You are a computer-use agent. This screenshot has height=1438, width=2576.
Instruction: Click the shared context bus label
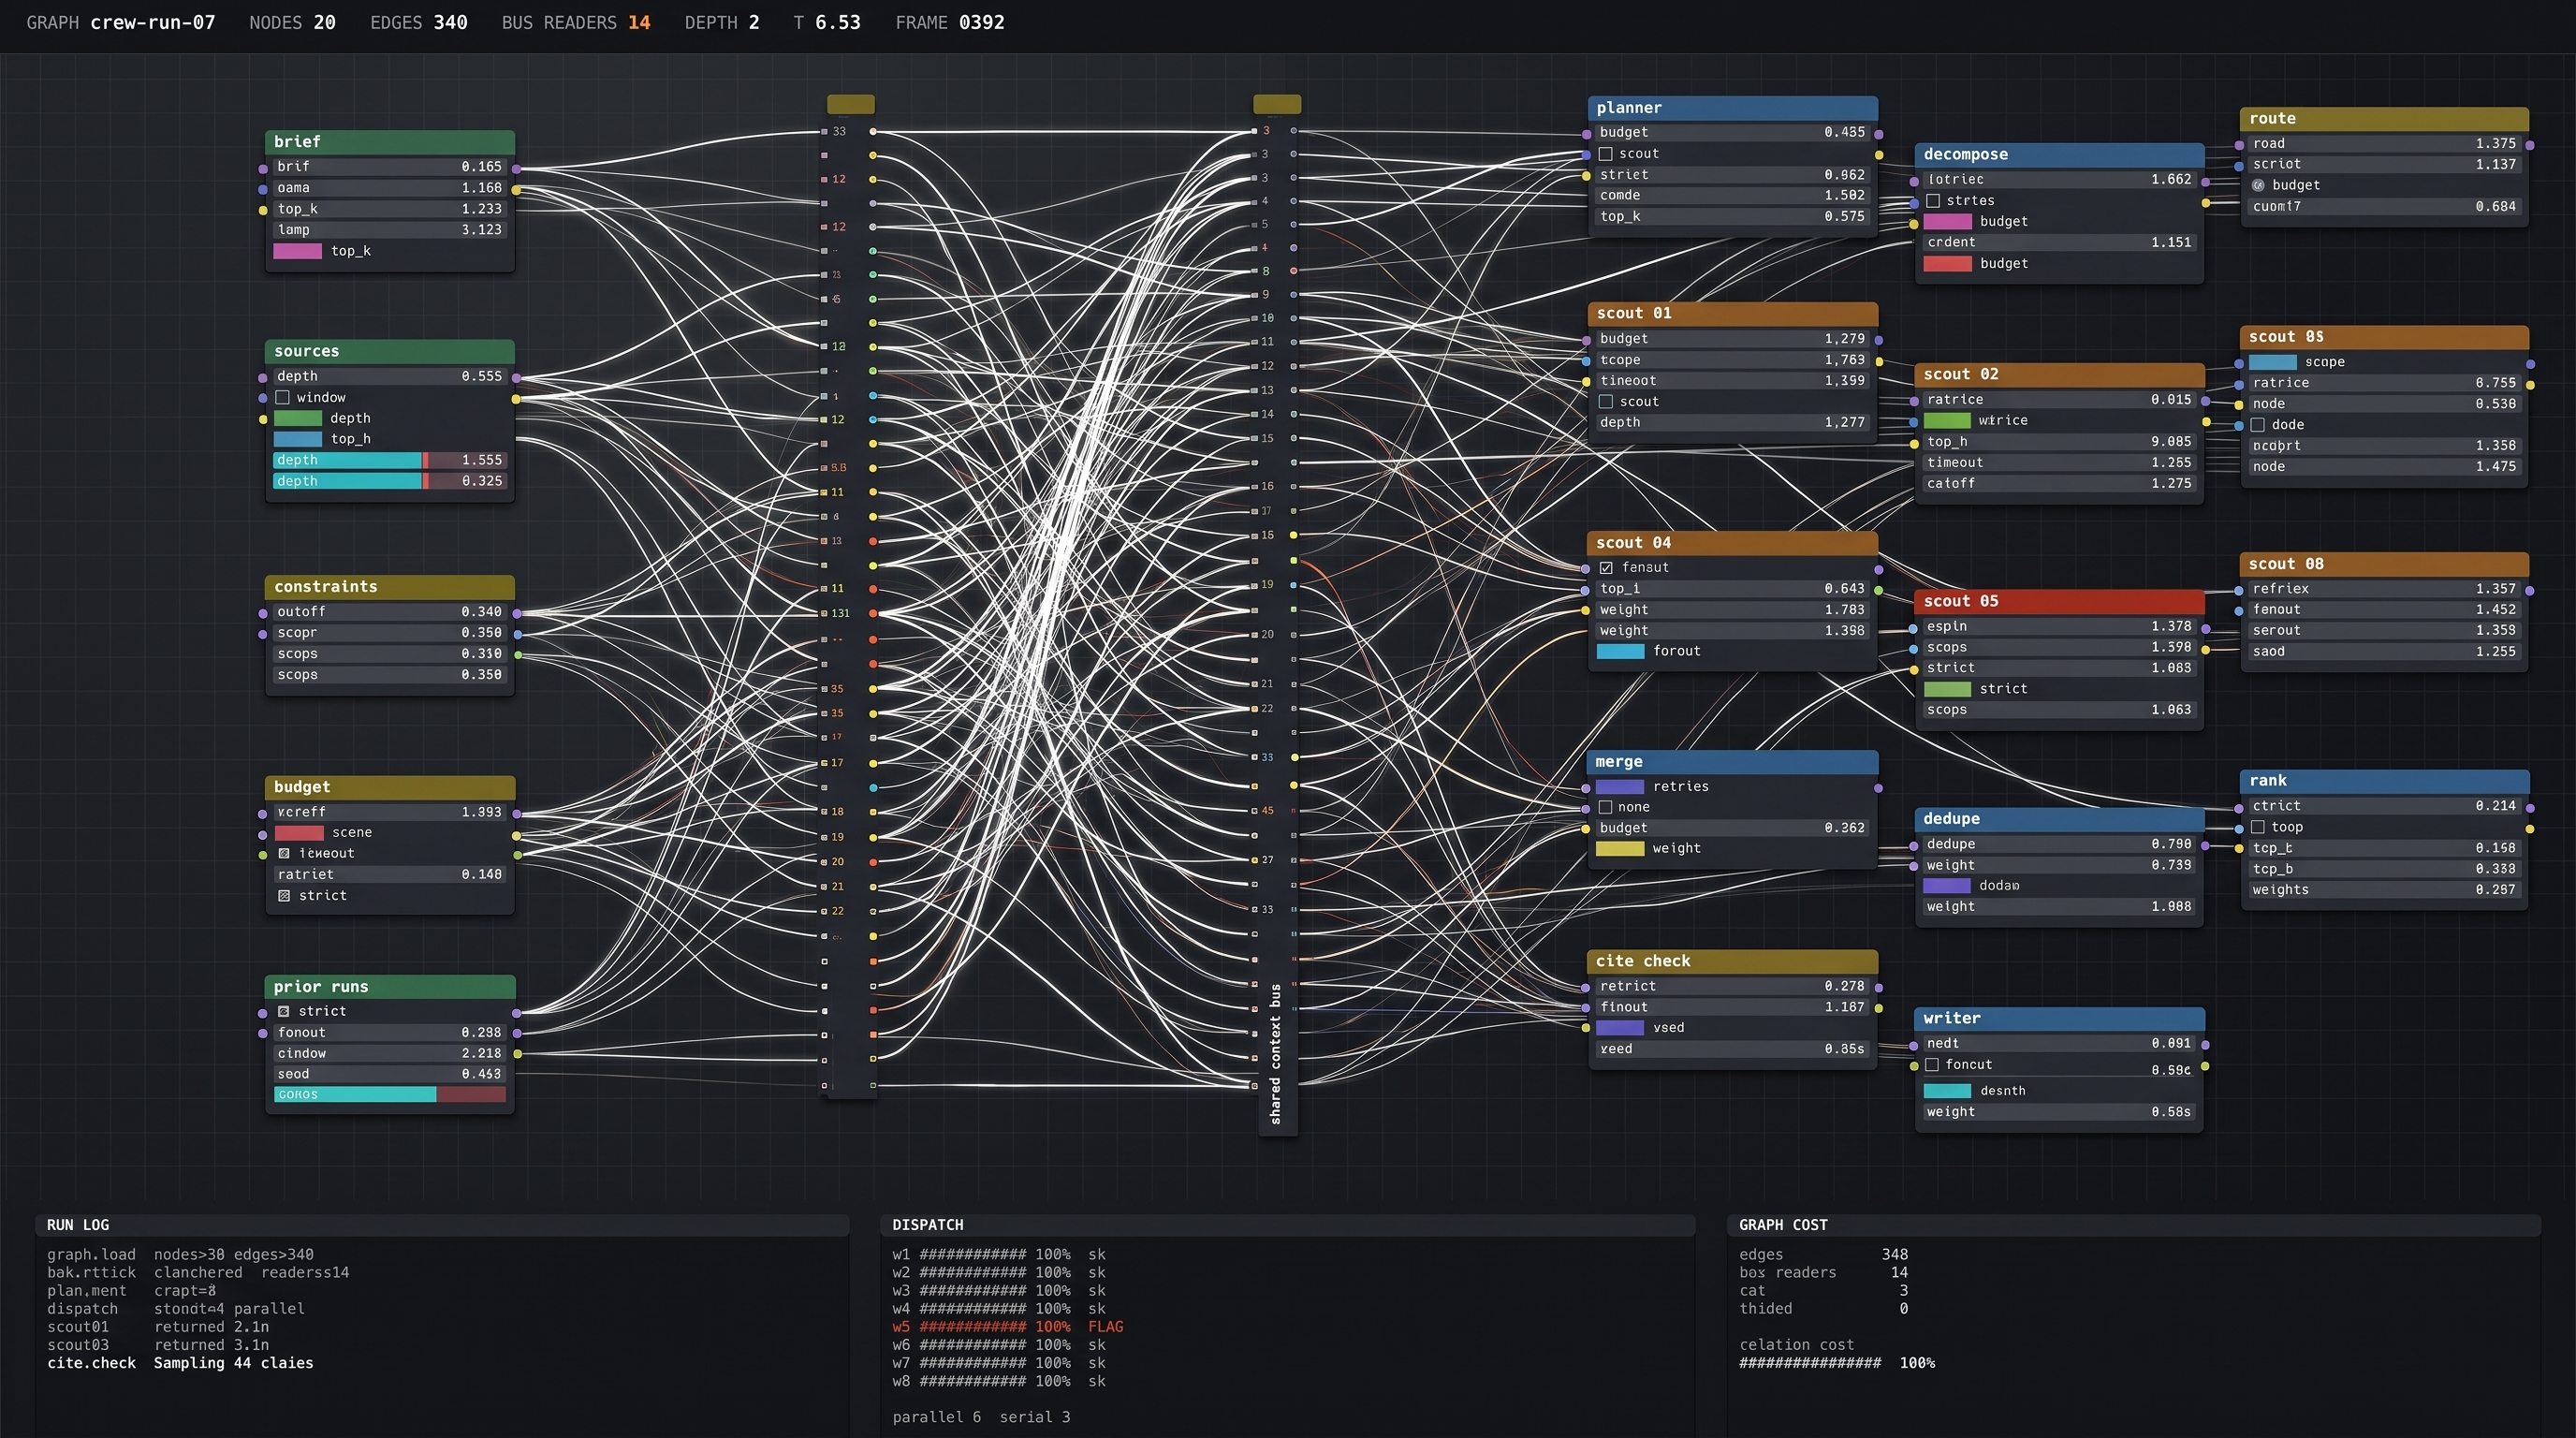[x=1276, y=1053]
